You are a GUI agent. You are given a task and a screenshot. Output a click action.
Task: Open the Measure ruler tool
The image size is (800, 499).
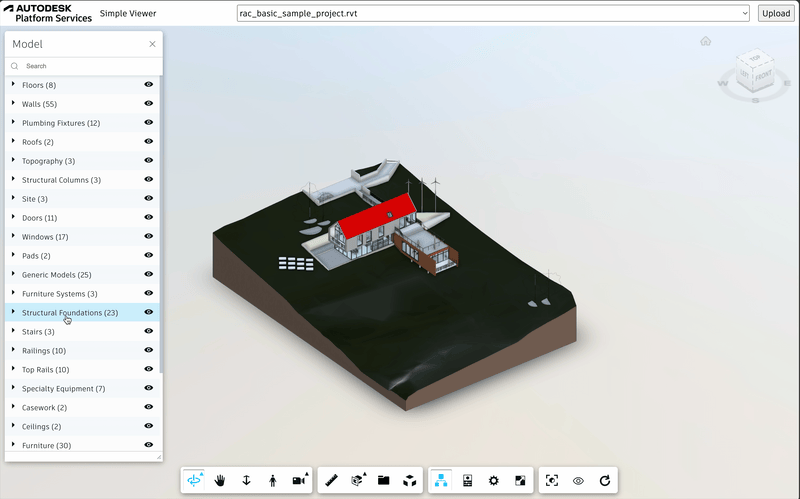[x=331, y=481]
